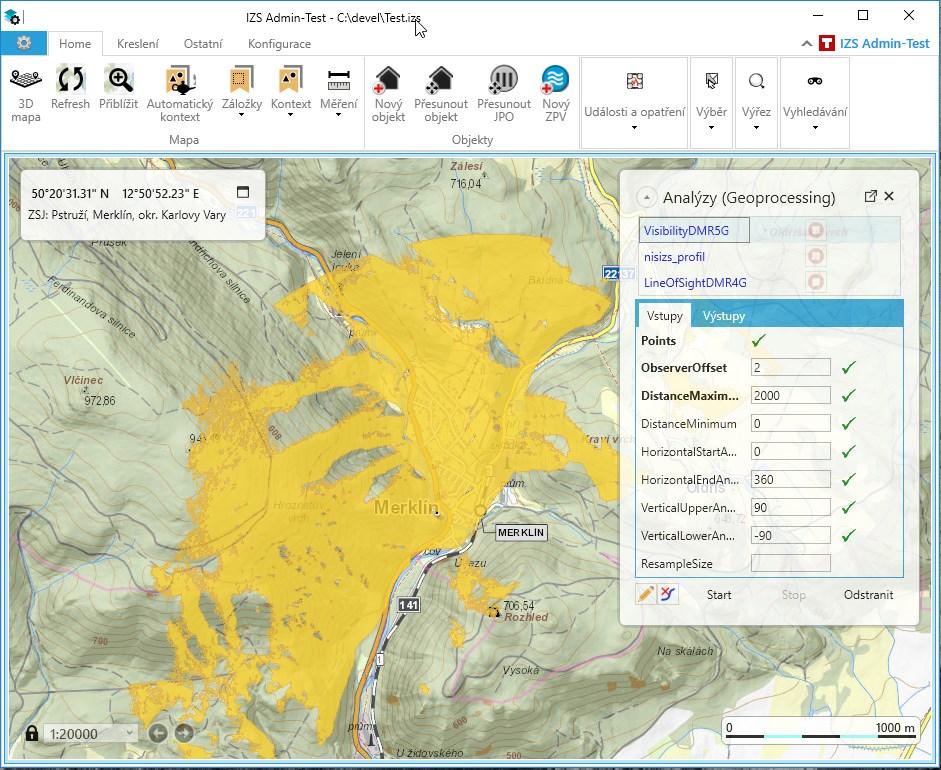Click the ZSJ Pstruží, Merklín location text
Viewport: 941px width, 770px height.
point(127,214)
